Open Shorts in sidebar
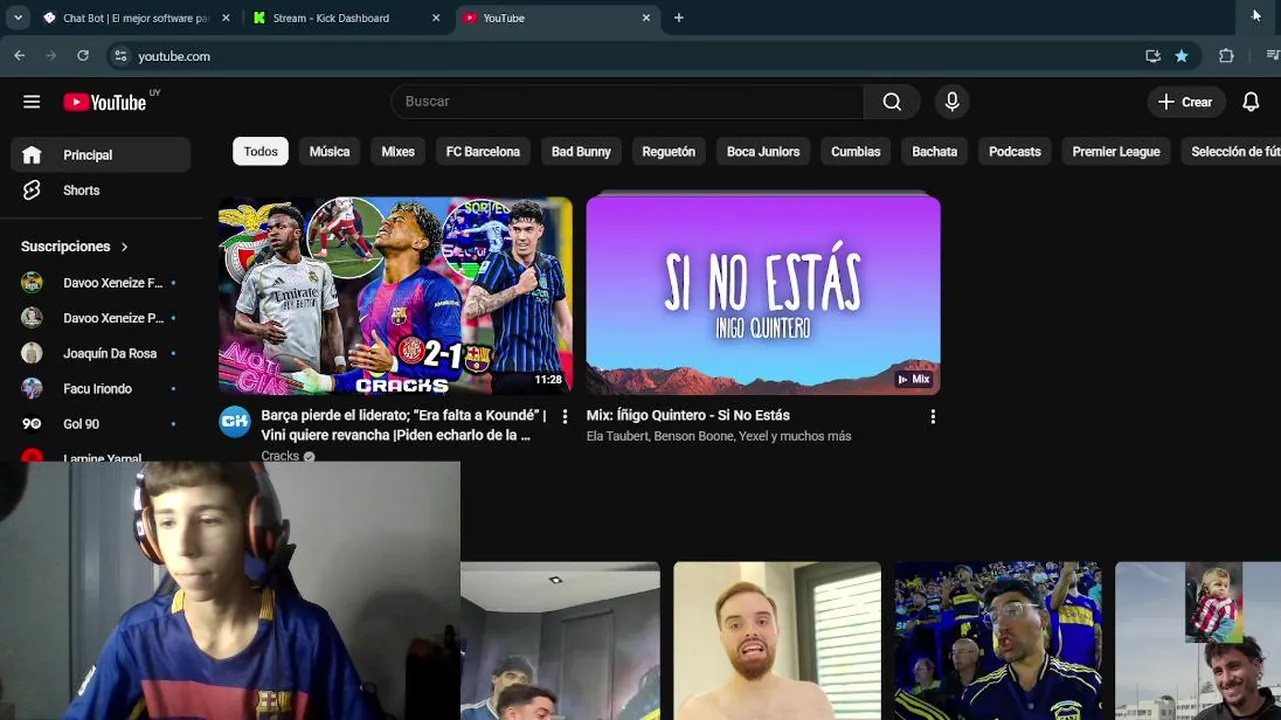Screen dimensions: 1281x720 click(100, 190)
